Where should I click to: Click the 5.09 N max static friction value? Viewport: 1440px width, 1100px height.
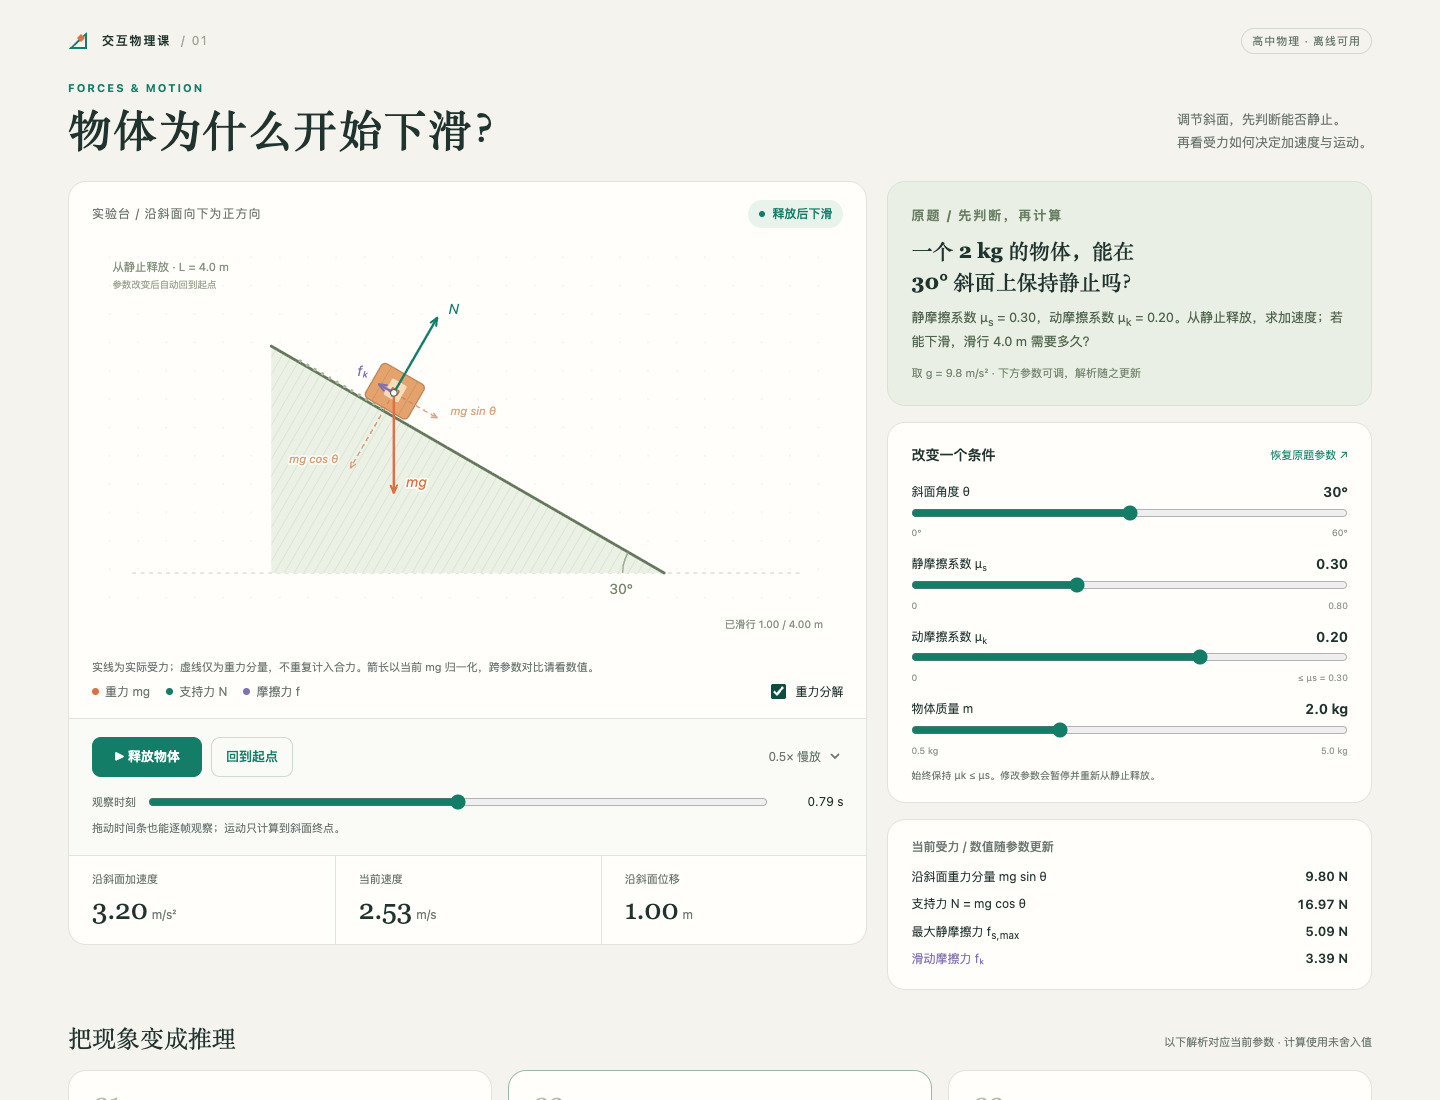click(1326, 931)
